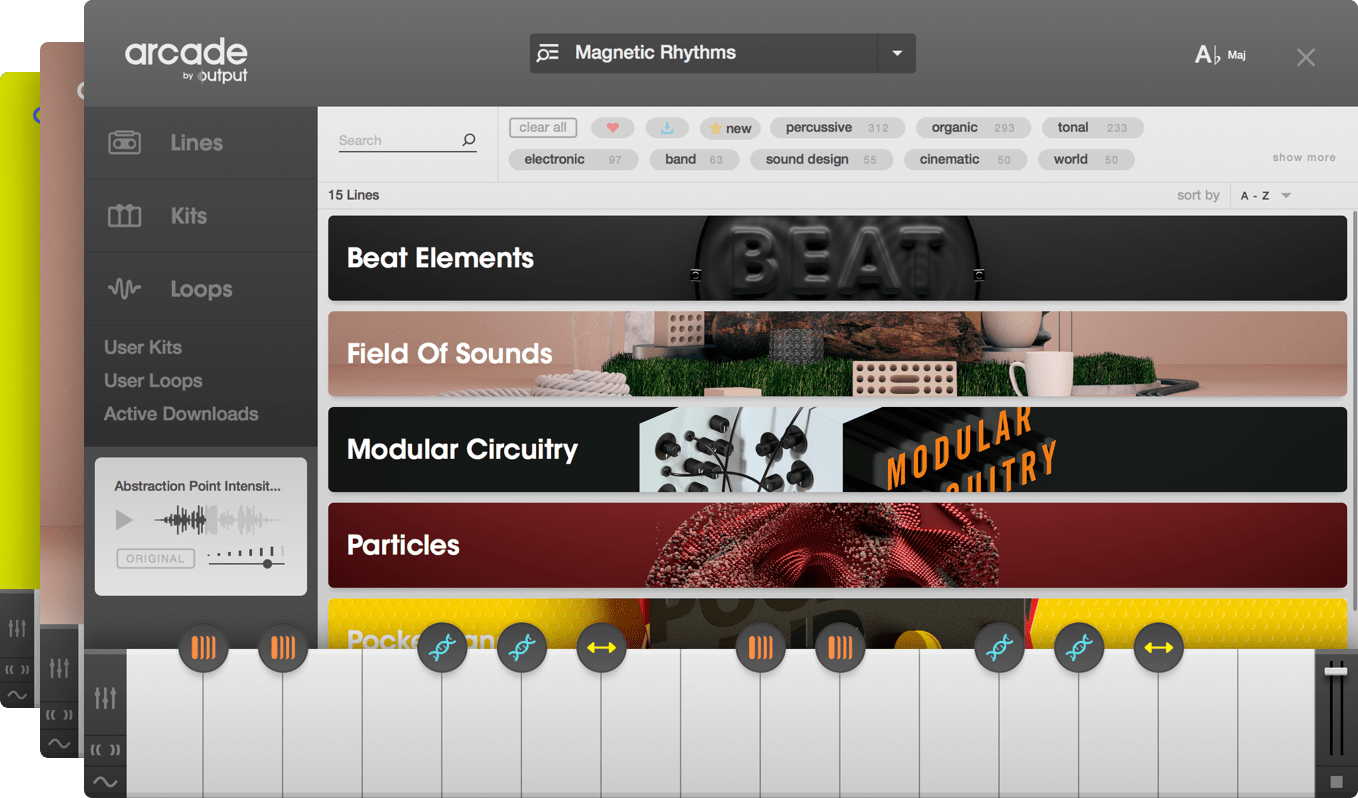Viewport: 1358px width, 798px height.
Task: Click the search magnifier icon
Action: [x=469, y=140]
